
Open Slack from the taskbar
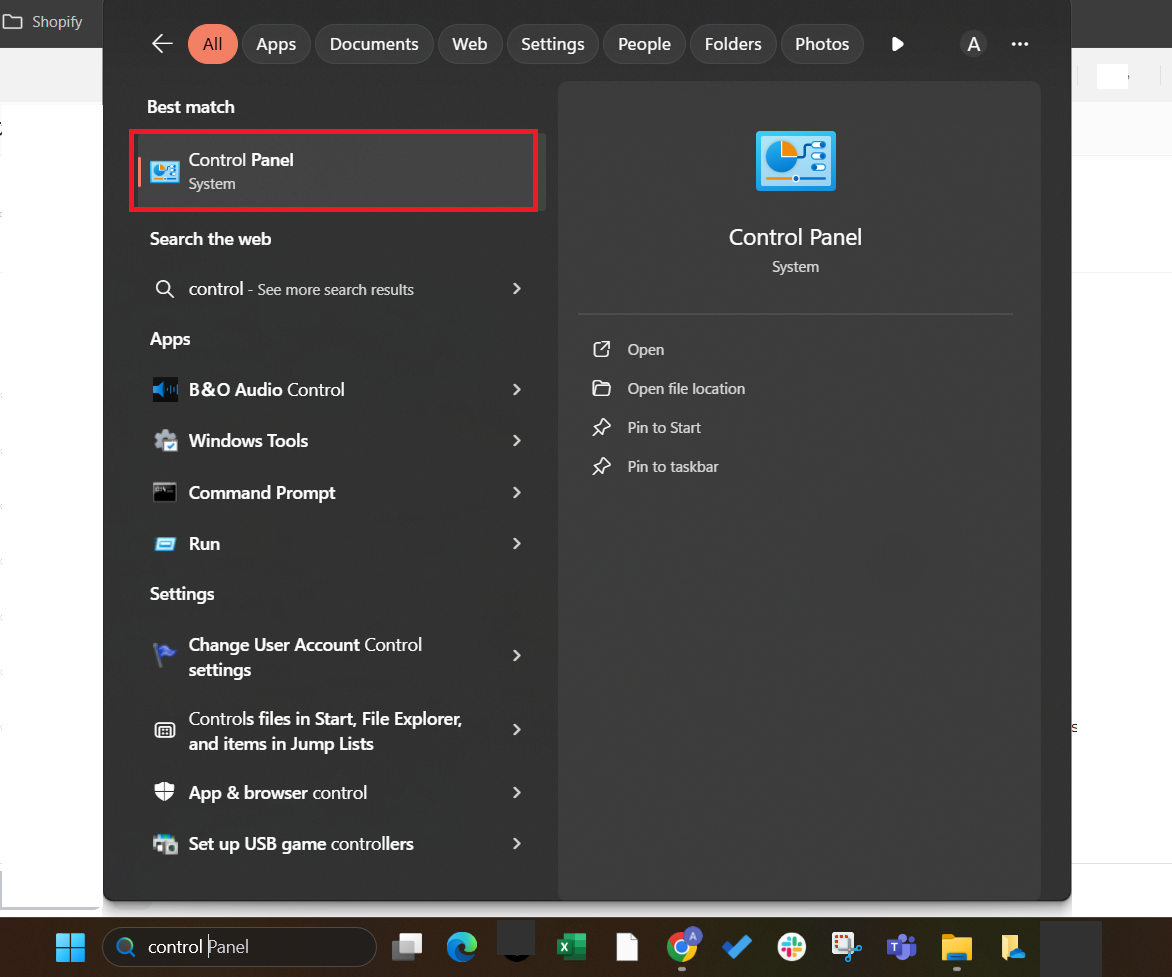(792, 946)
